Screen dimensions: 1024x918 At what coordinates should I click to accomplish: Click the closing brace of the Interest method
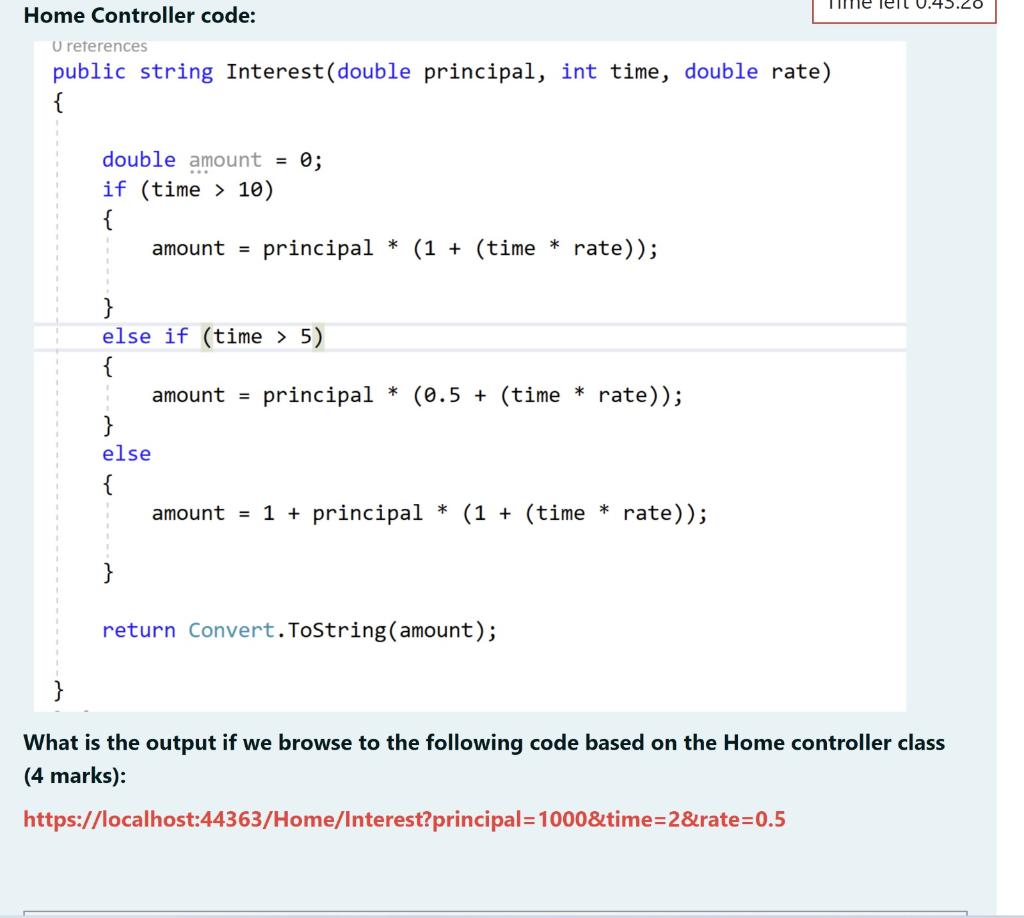pyautogui.click(x=59, y=689)
